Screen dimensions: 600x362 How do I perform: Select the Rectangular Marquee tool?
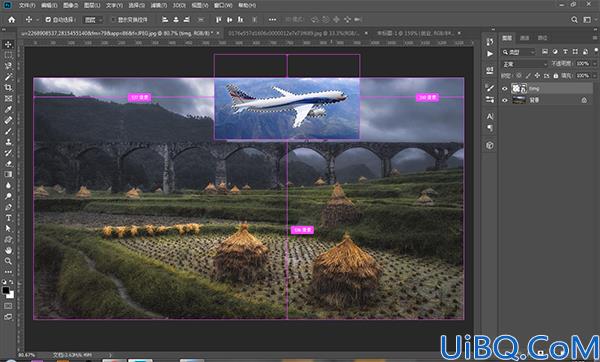[x=8, y=55]
